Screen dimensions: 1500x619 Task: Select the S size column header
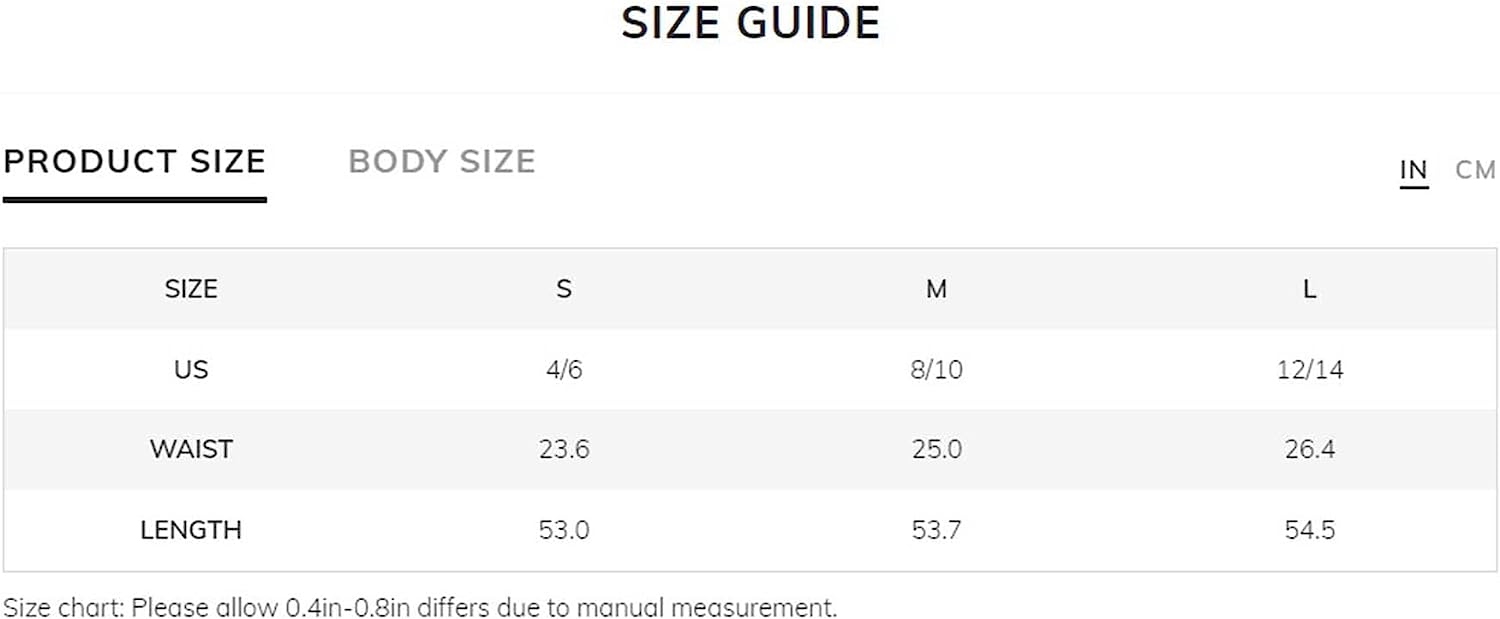(x=564, y=289)
